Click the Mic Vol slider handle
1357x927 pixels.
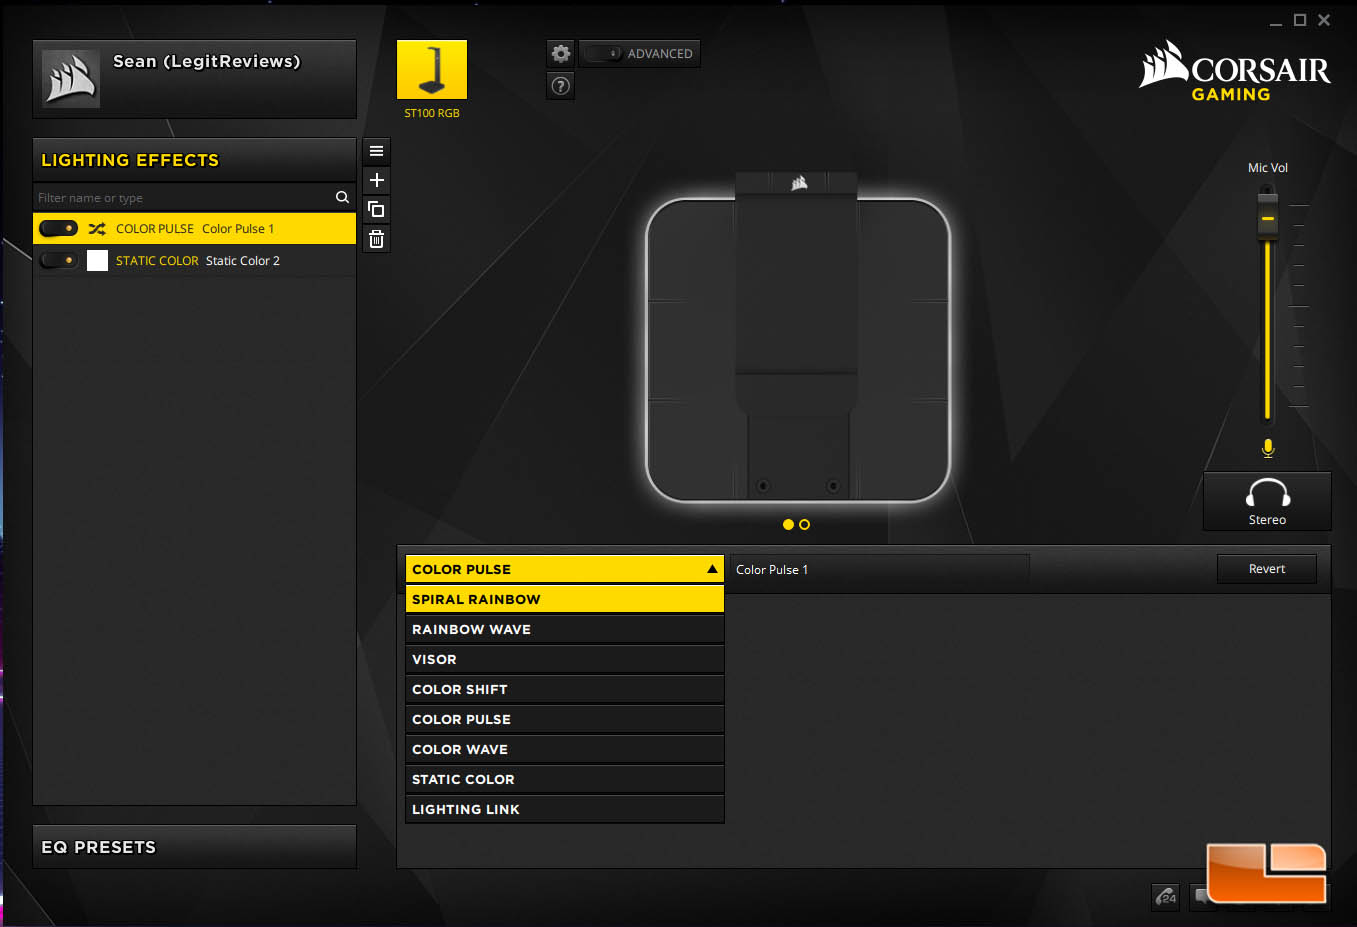pos(1267,218)
